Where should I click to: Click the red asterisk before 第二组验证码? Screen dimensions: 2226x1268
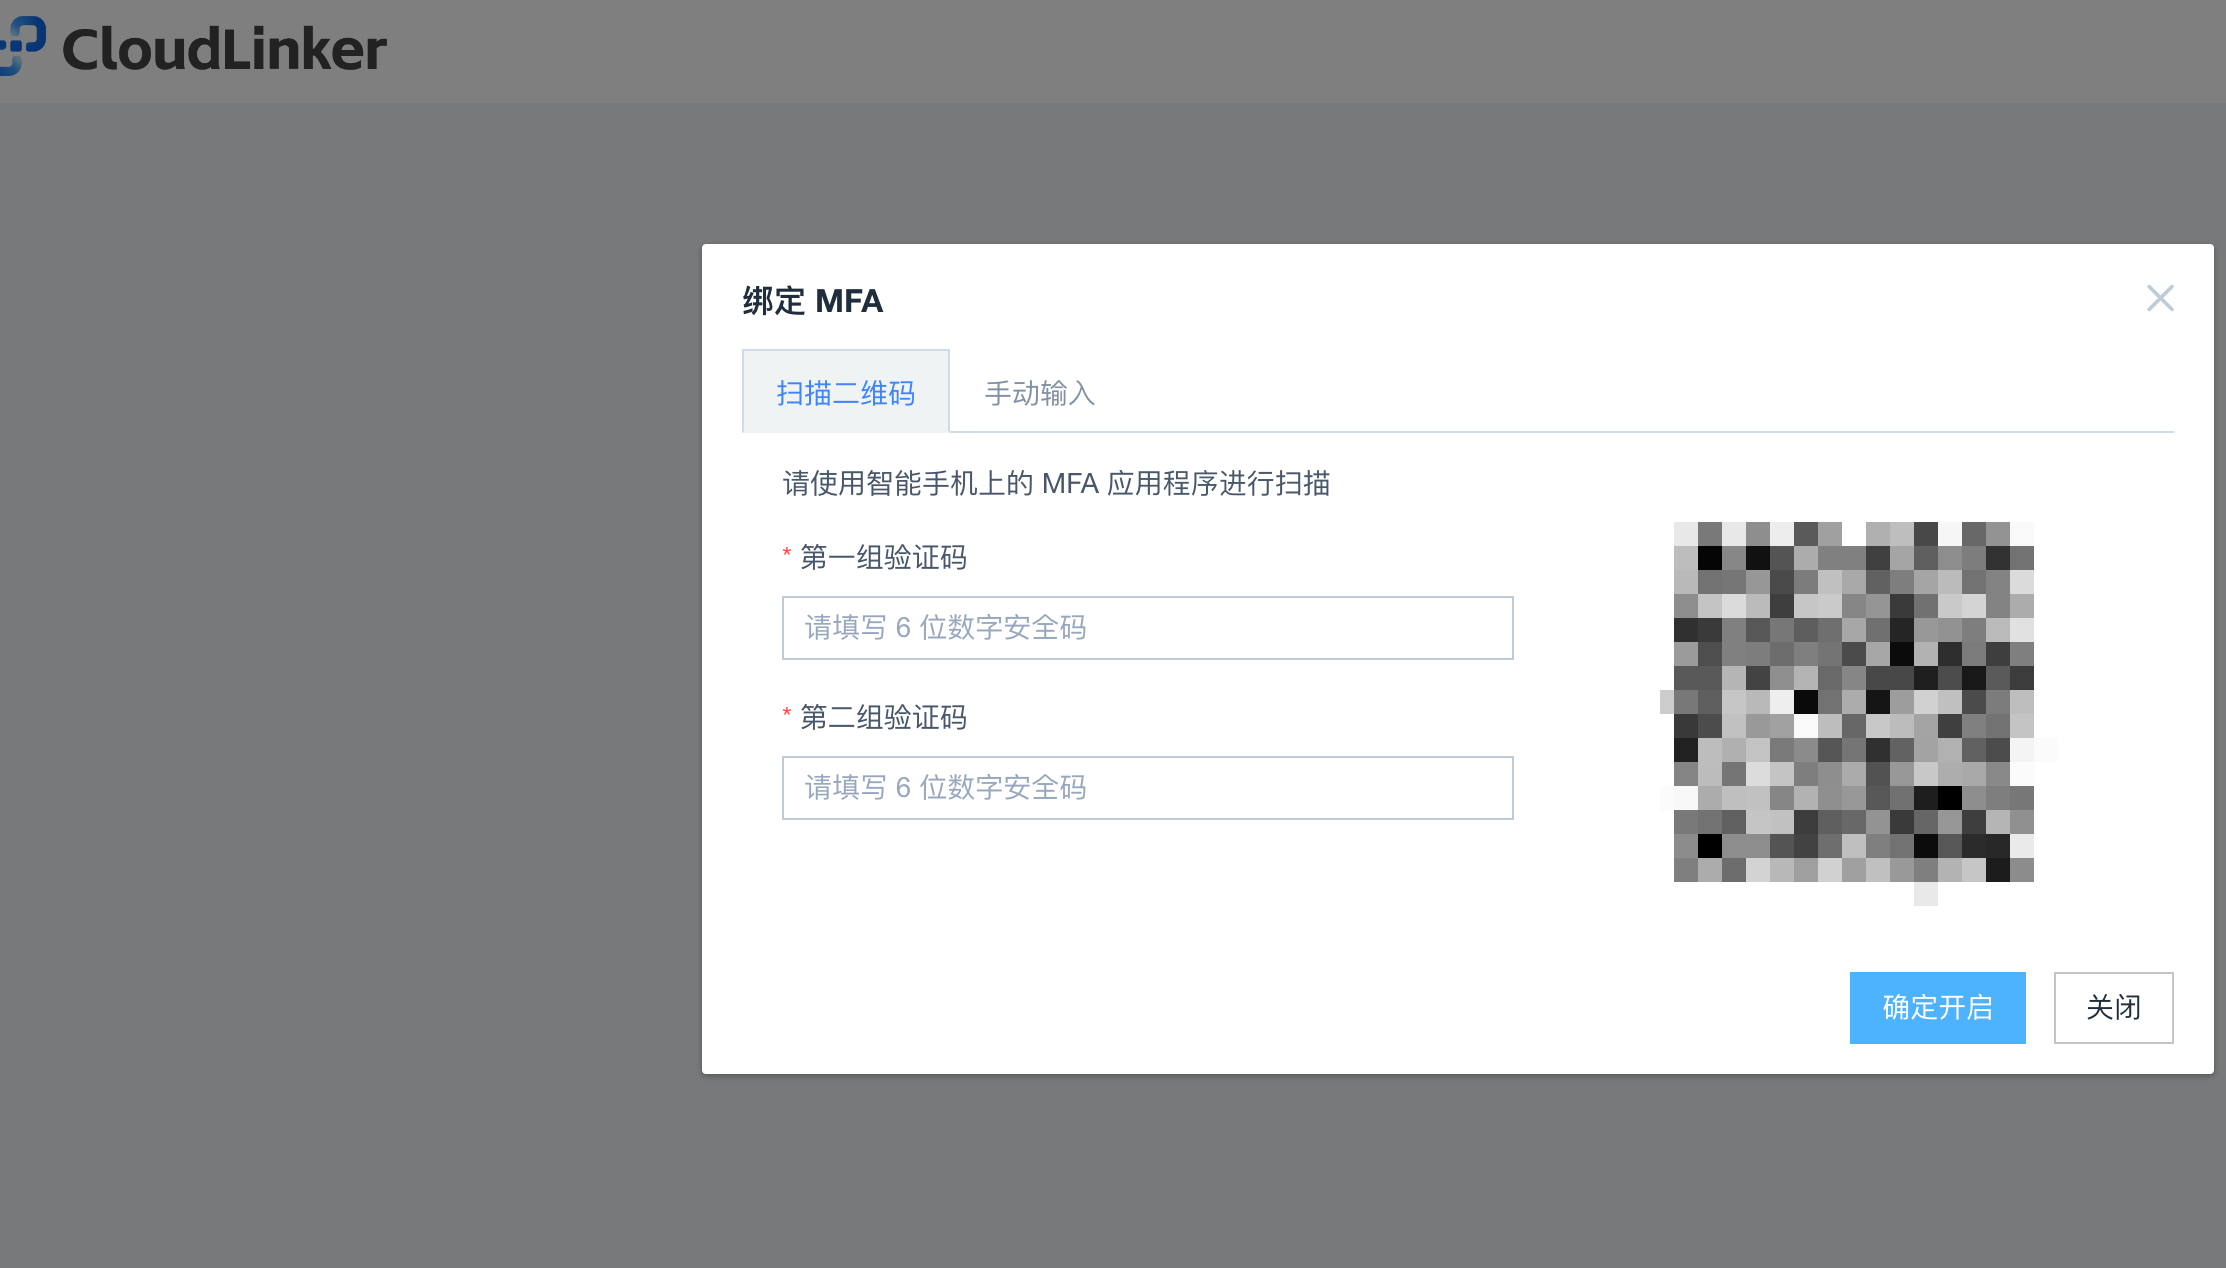click(x=787, y=713)
